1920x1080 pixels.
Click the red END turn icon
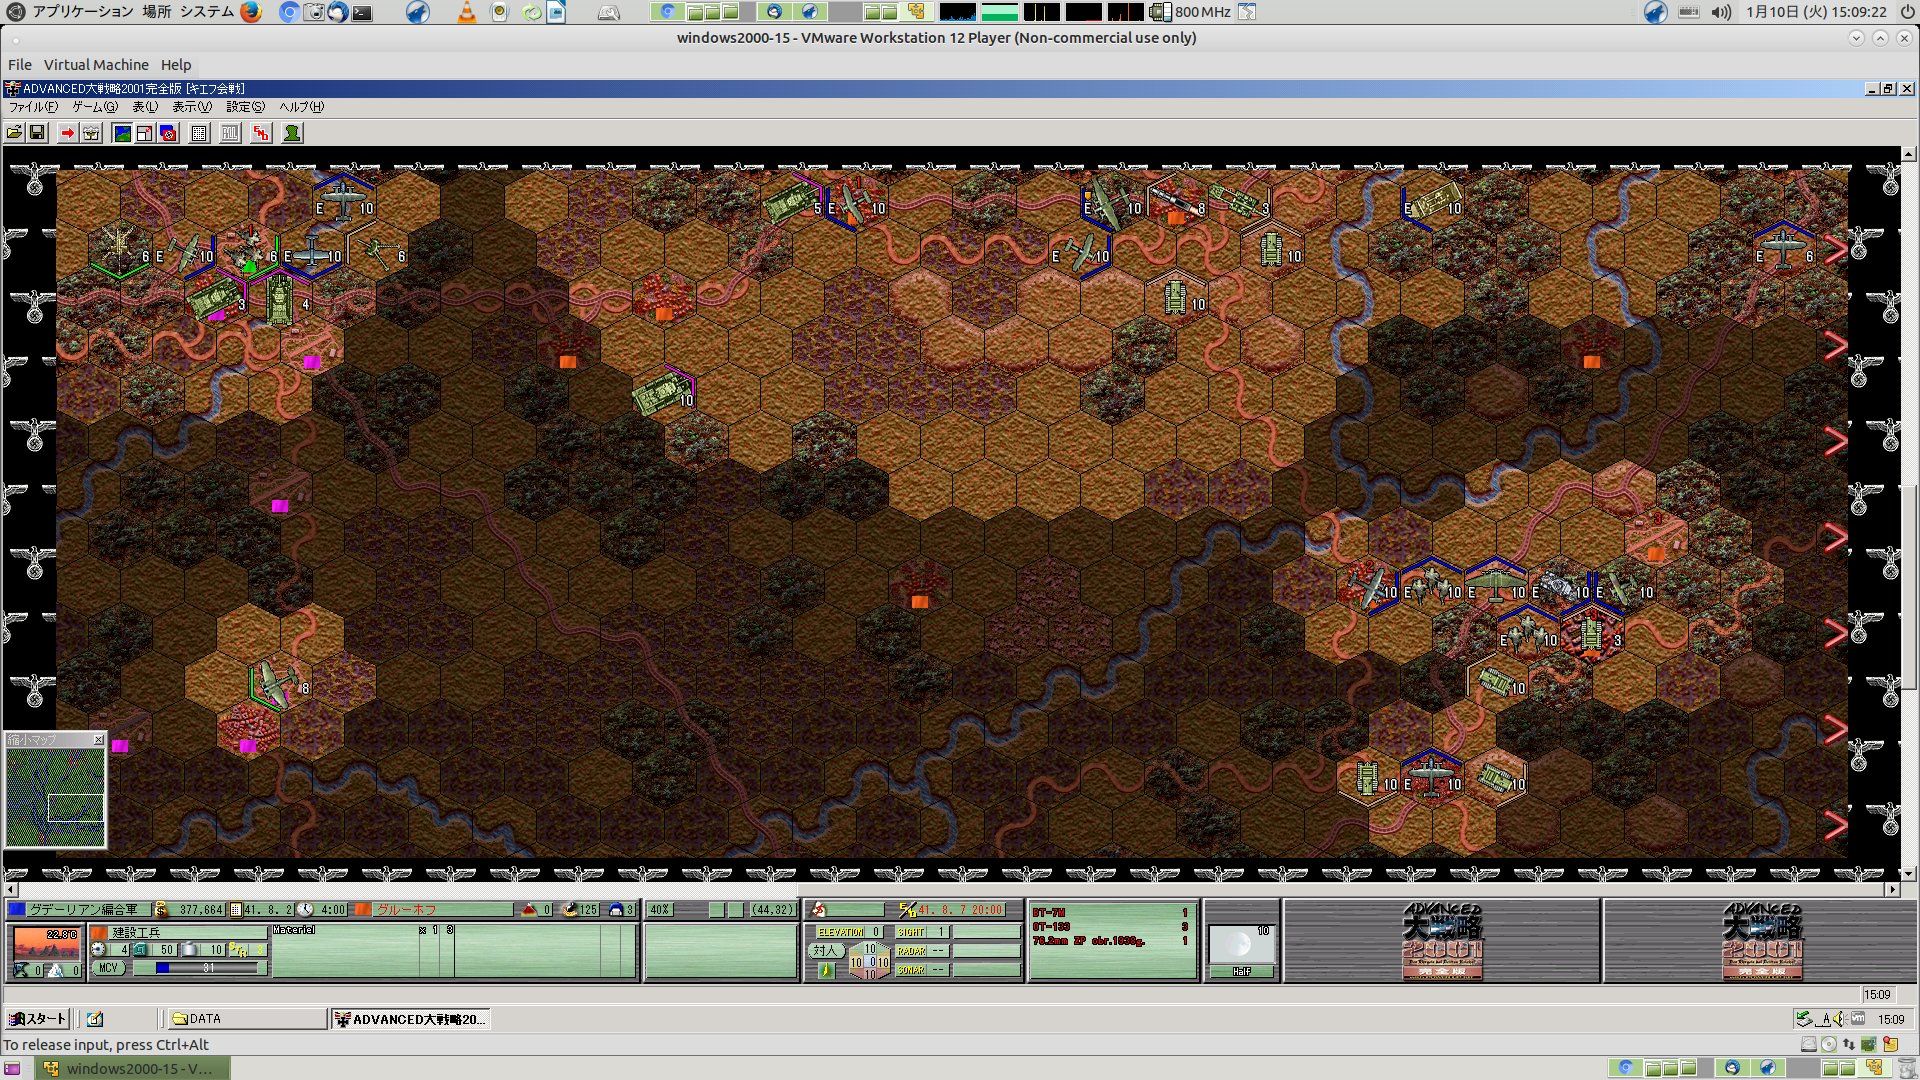click(x=261, y=133)
